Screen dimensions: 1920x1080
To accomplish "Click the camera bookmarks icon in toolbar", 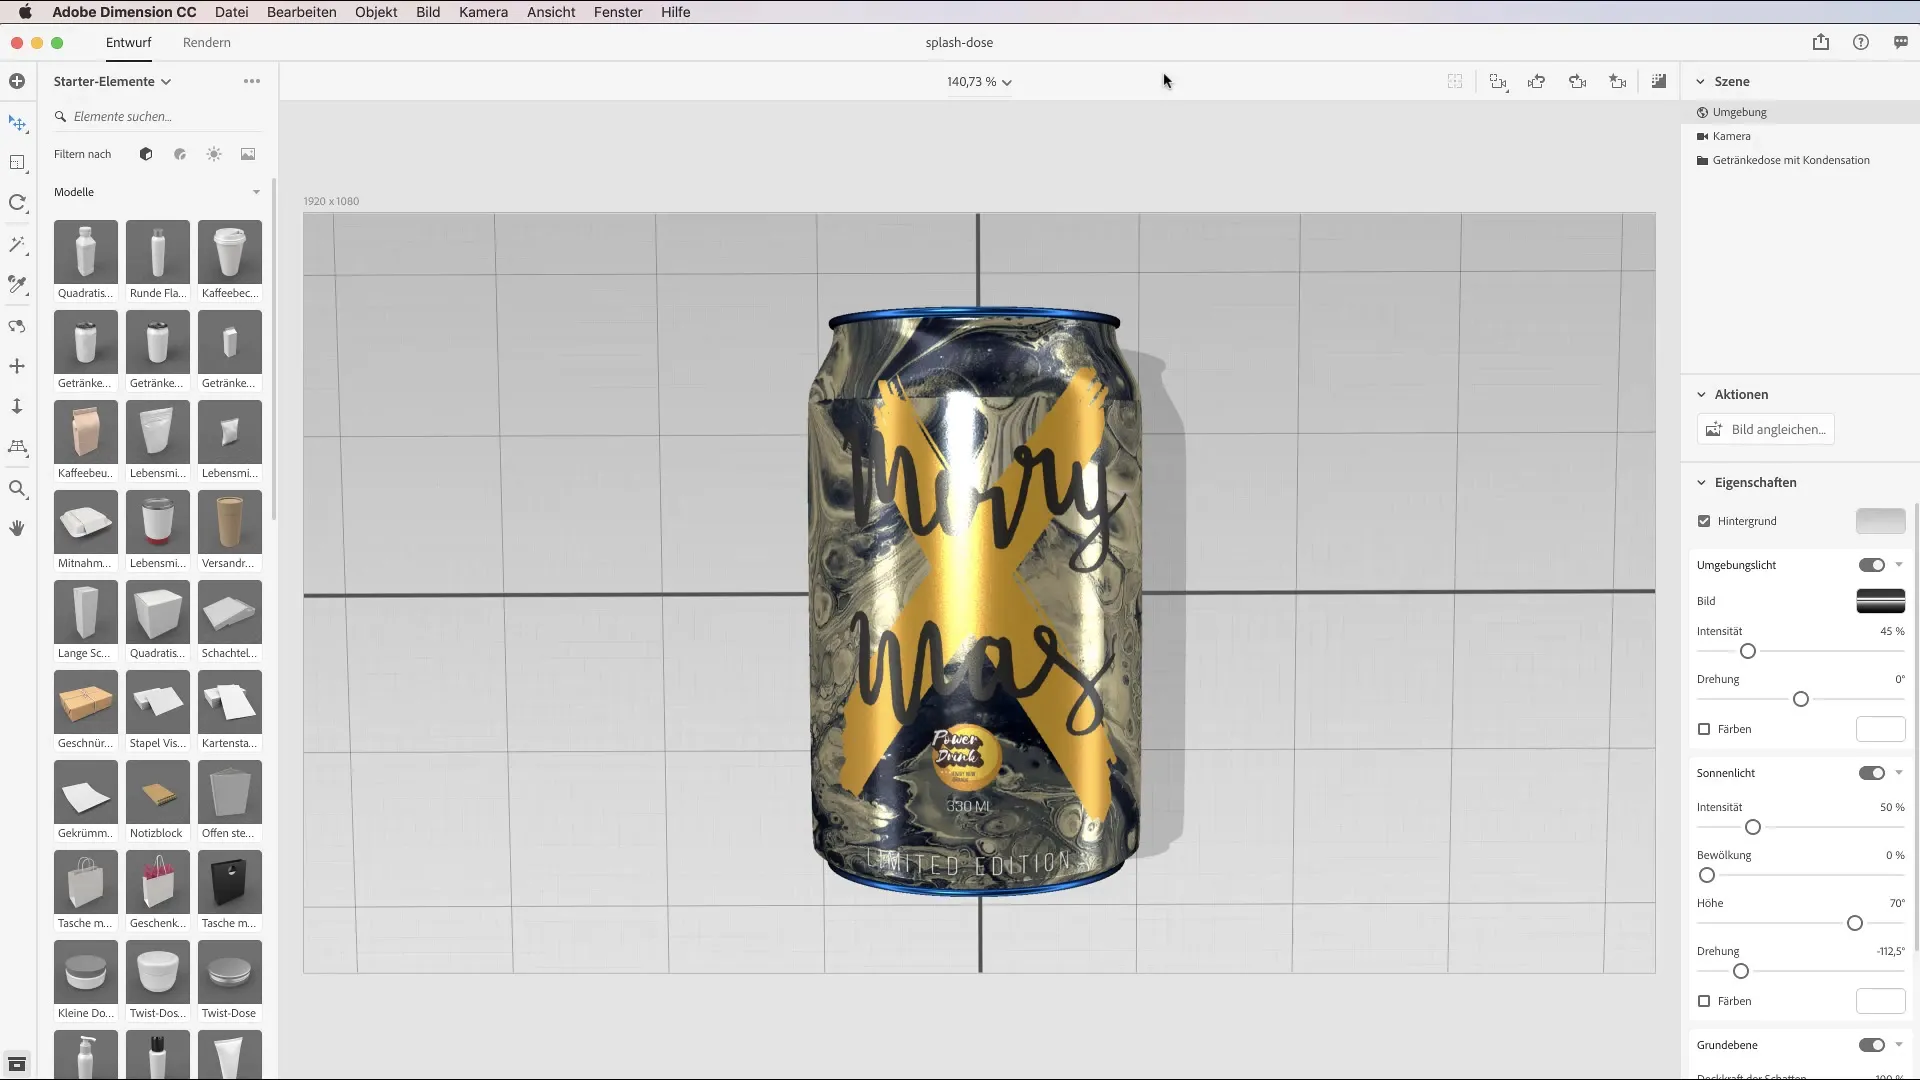I will click(1617, 82).
